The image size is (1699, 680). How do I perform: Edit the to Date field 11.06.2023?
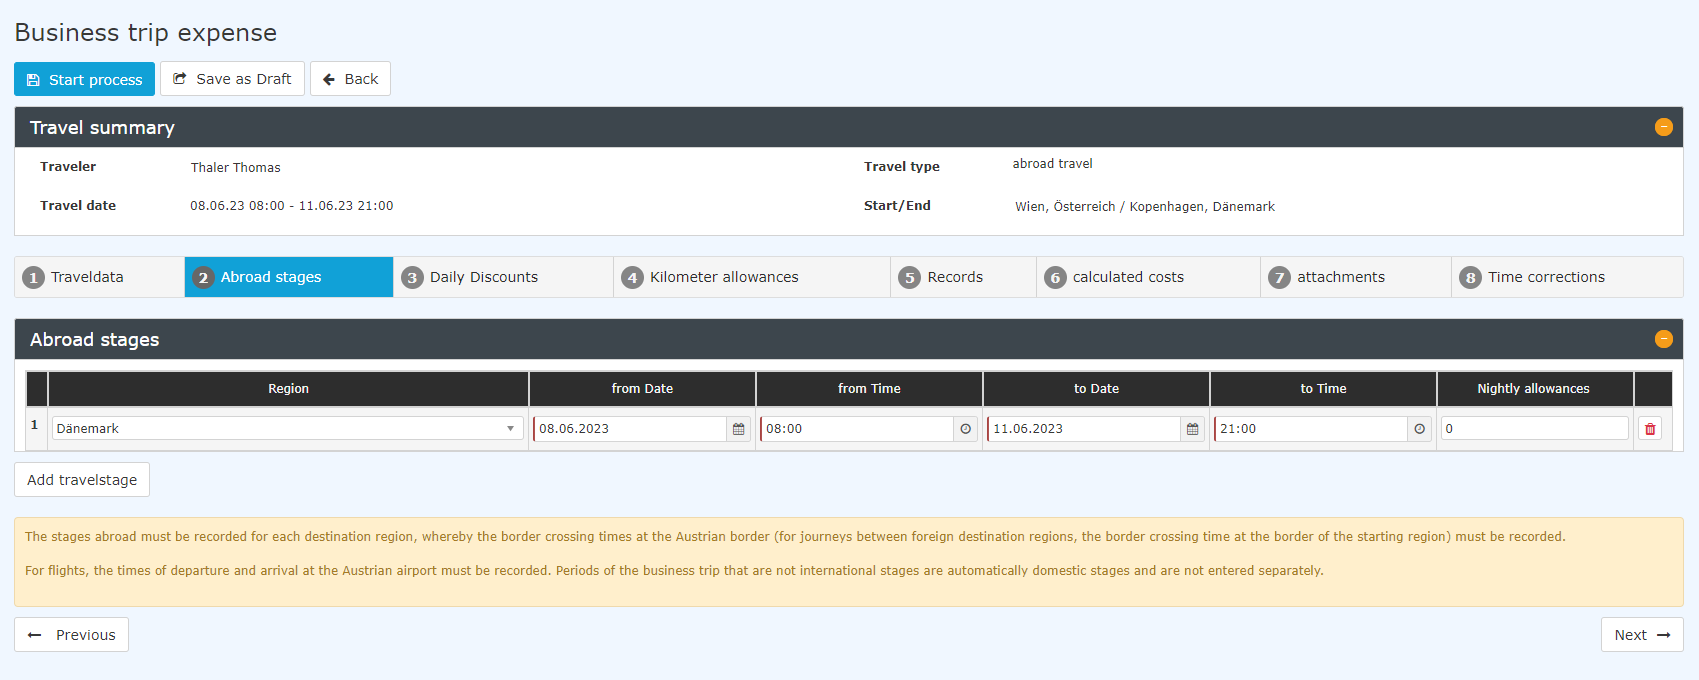coord(1084,429)
